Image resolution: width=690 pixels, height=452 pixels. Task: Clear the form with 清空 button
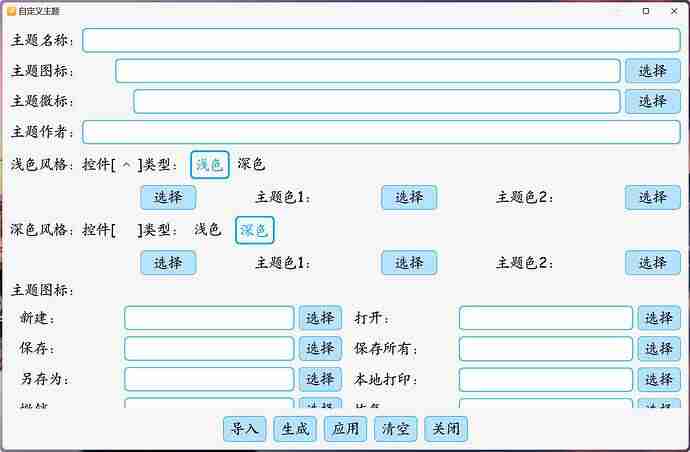[x=396, y=429]
